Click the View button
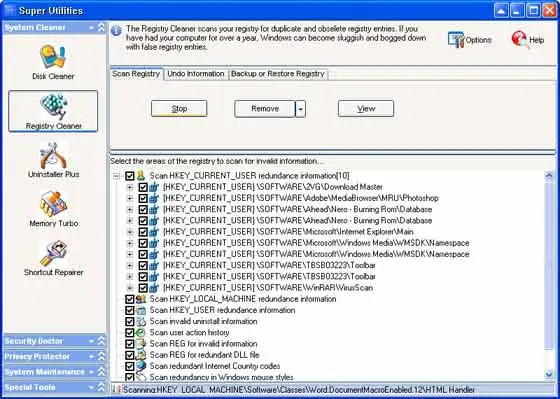This screenshot has height=399, width=560. click(366, 109)
